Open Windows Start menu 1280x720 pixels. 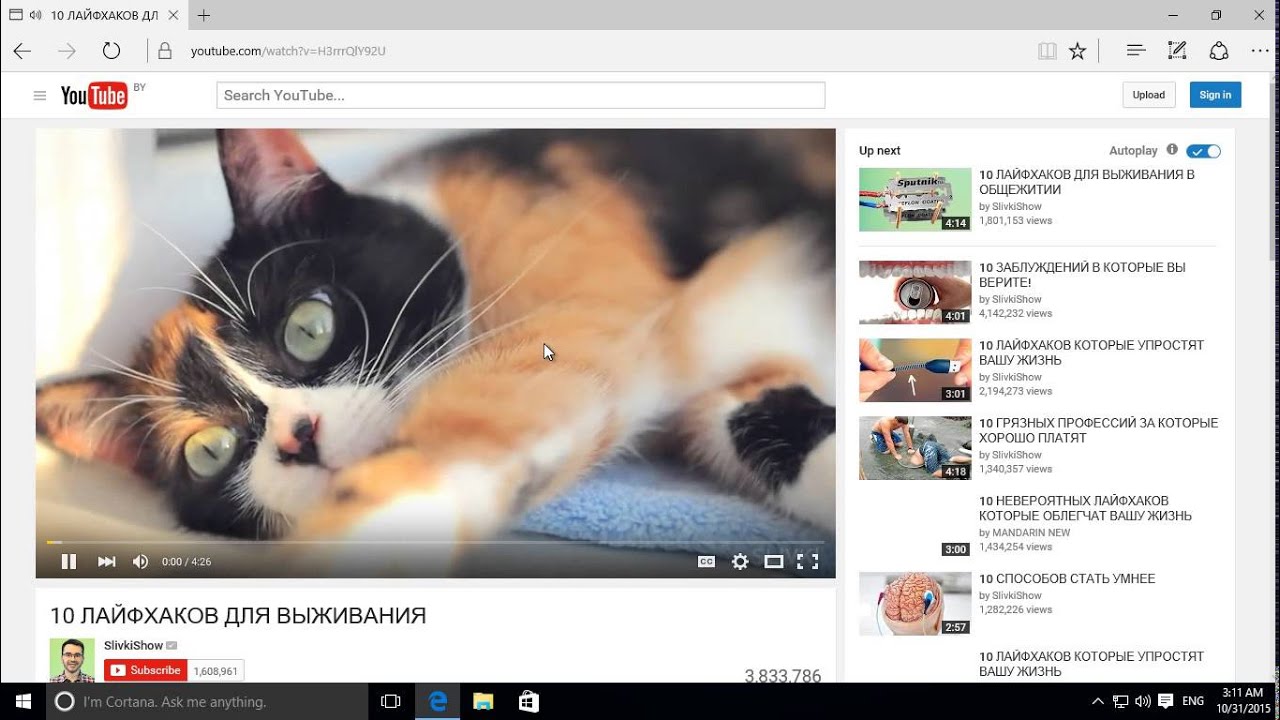tap(23, 701)
